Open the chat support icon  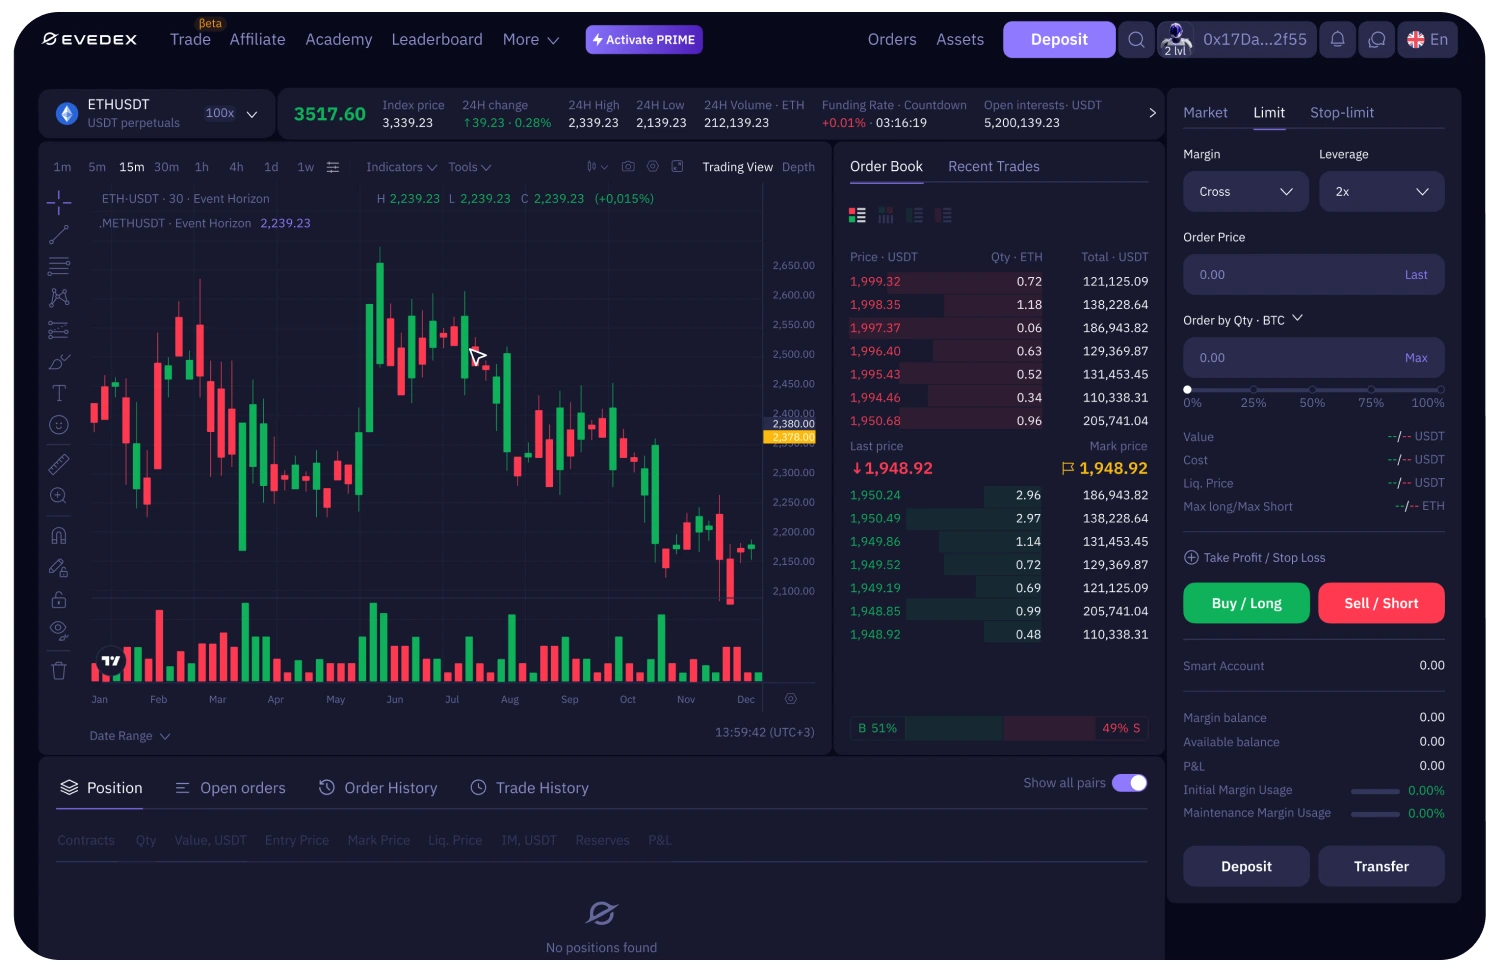tap(1377, 40)
